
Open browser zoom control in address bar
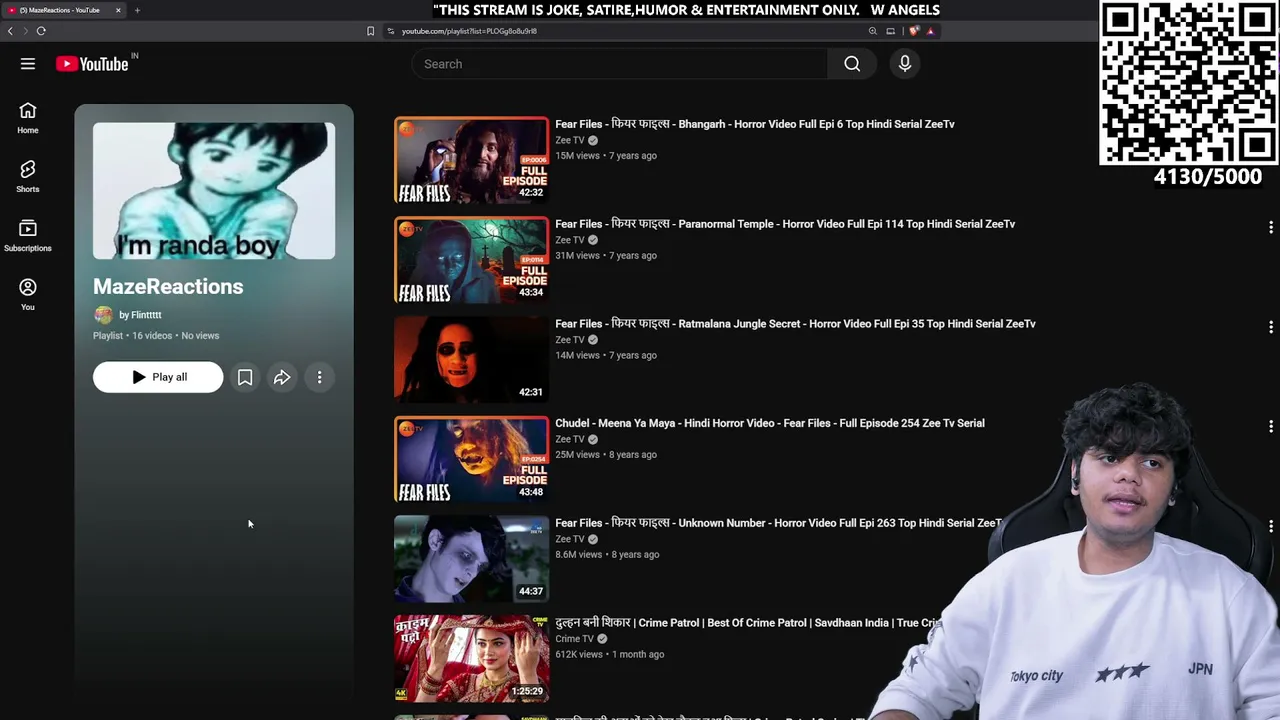873,31
